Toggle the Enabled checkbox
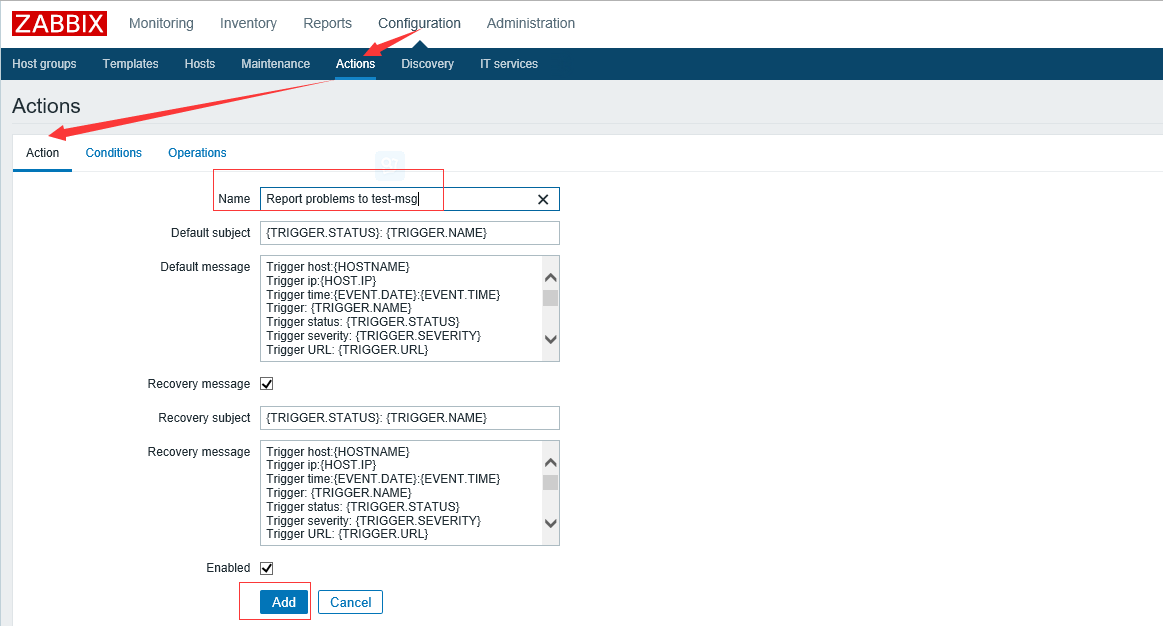 click(x=267, y=568)
